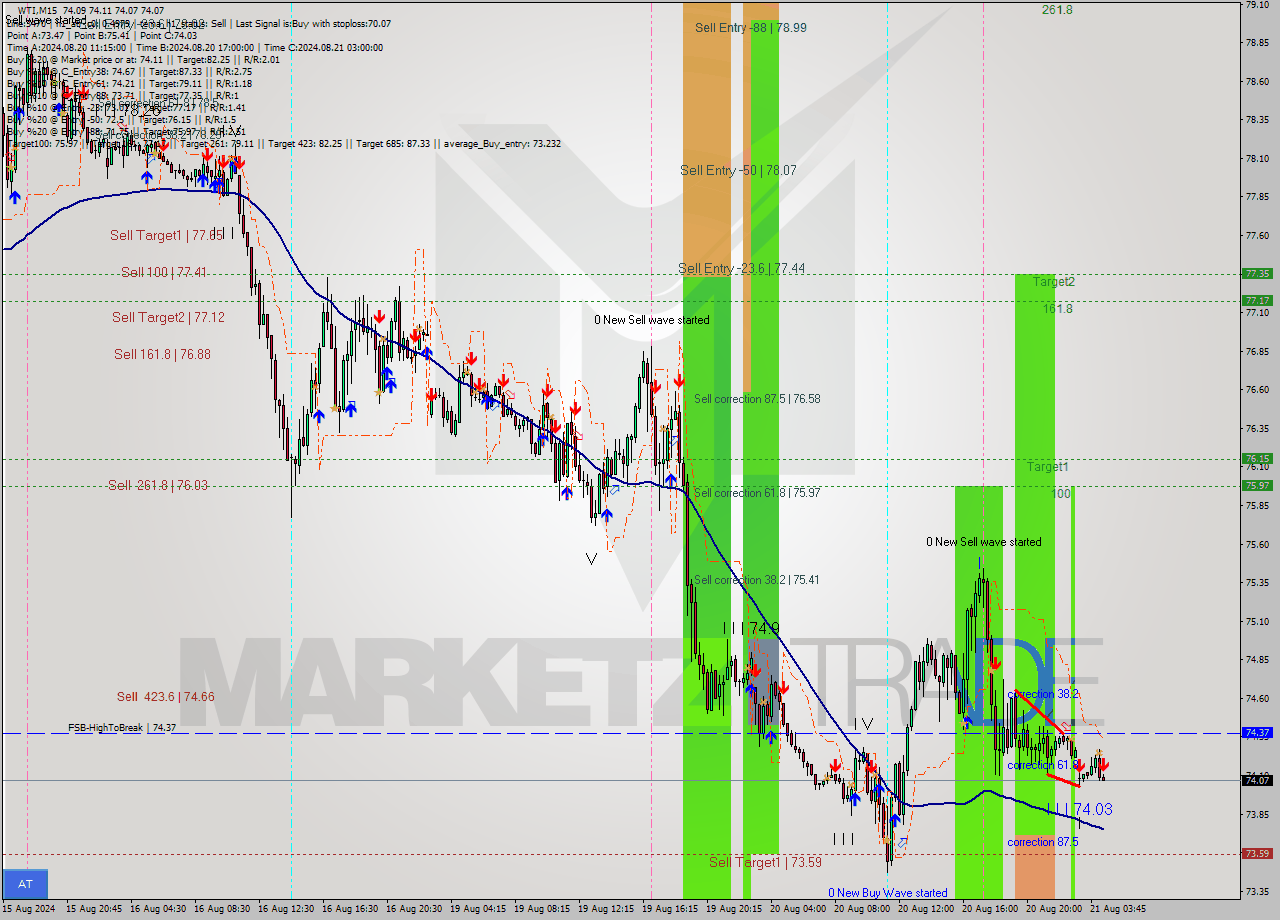1280x920 pixels.
Task: Click the green 77.17 price tag
Action: tap(1257, 300)
